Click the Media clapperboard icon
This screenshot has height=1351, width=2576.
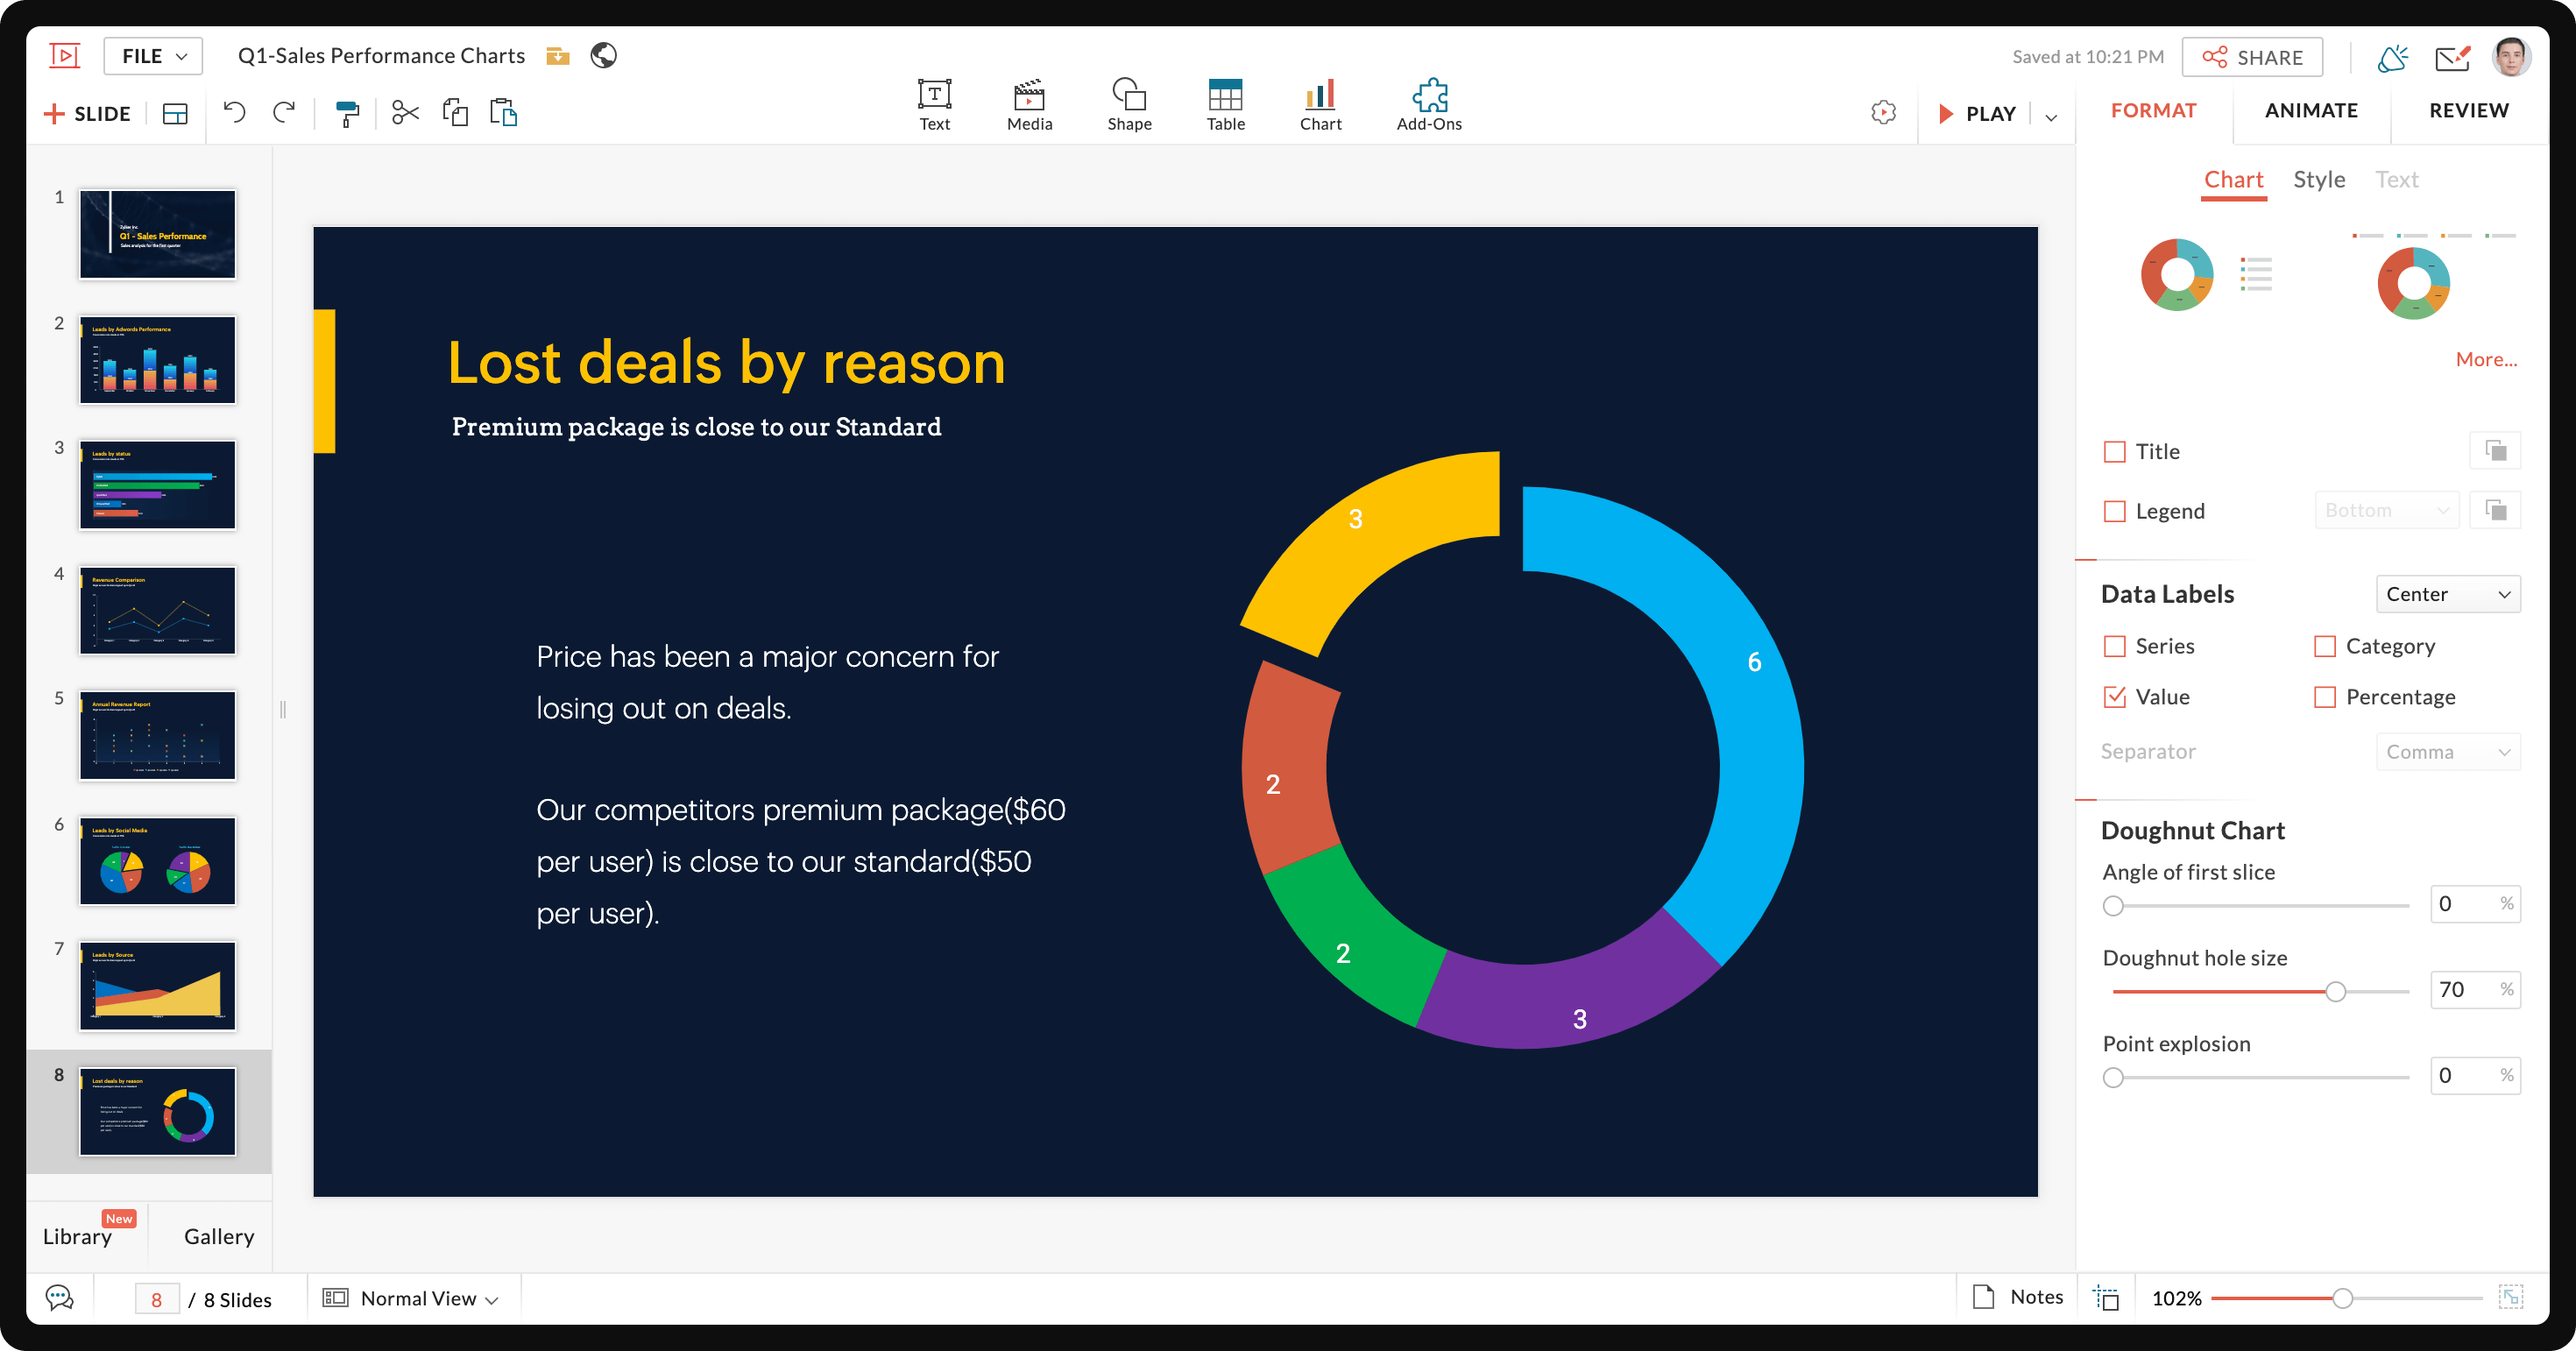[1029, 104]
